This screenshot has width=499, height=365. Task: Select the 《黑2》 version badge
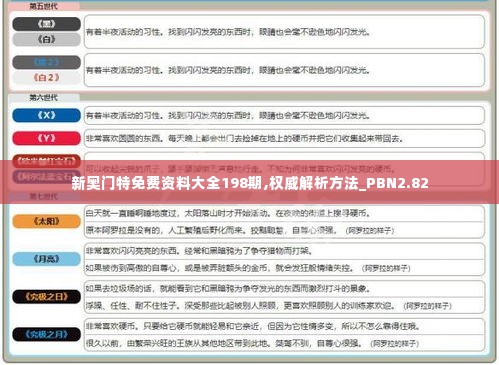(46, 62)
